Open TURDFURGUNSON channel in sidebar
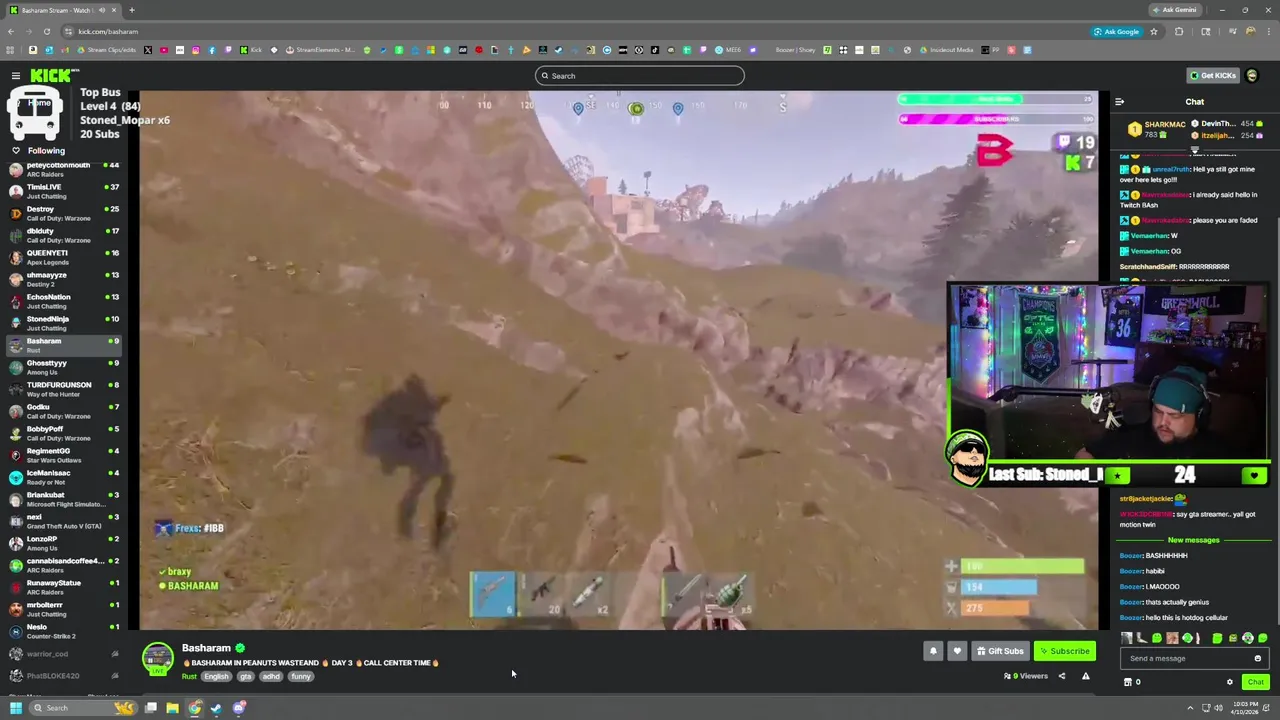This screenshot has width=1280, height=720. pyautogui.click(x=62, y=389)
